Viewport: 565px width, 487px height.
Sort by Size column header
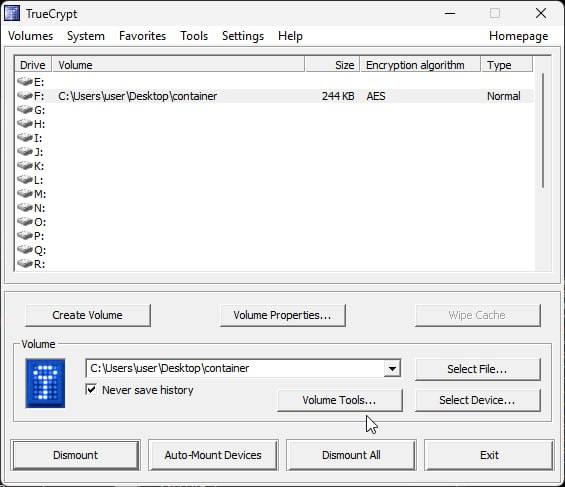coord(332,65)
